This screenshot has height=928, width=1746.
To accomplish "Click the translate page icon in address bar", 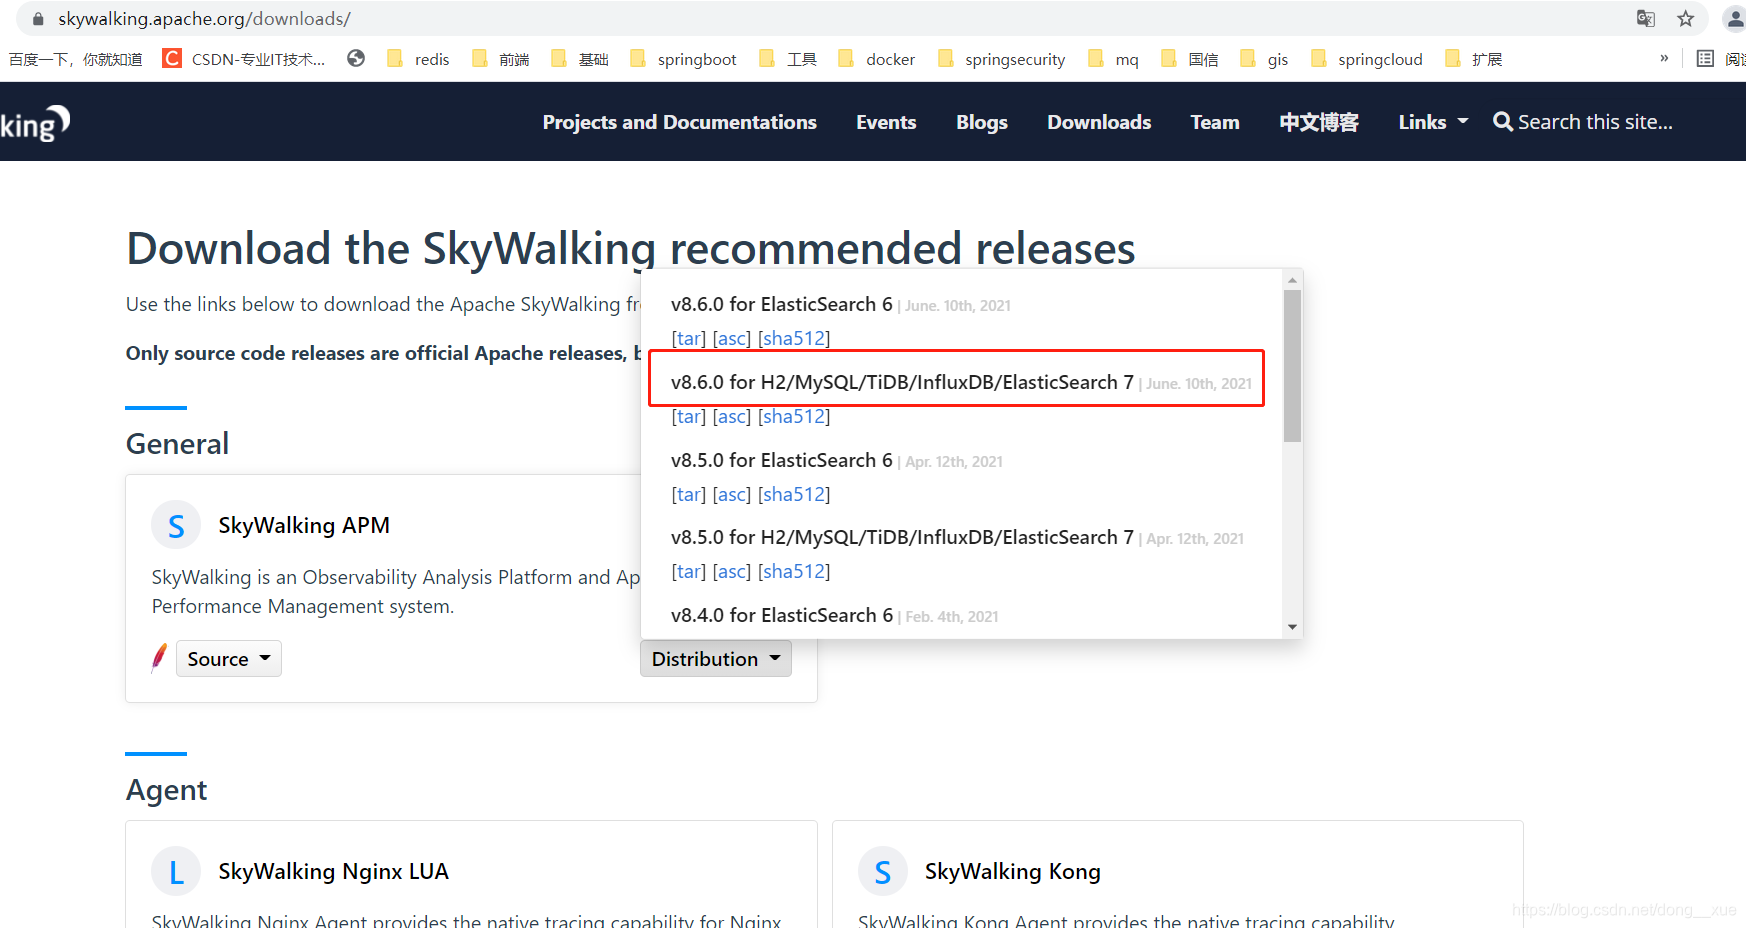I will click(1645, 19).
